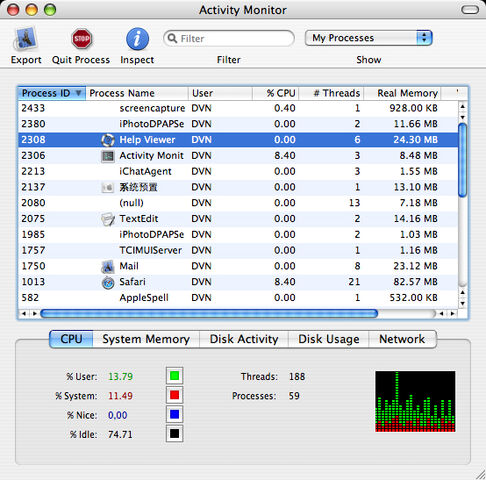Open the My Processes show dropdown

pyautogui.click(x=368, y=38)
